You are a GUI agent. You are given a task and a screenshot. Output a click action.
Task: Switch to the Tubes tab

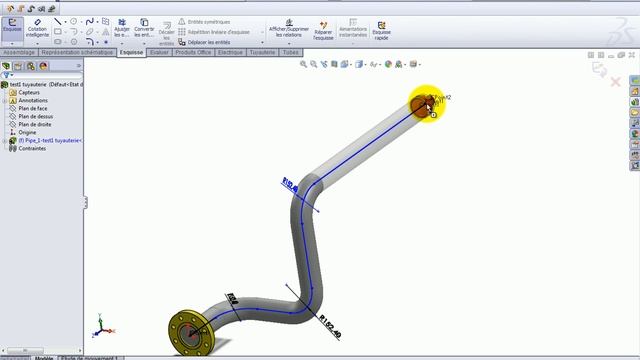pyautogui.click(x=291, y=52)
